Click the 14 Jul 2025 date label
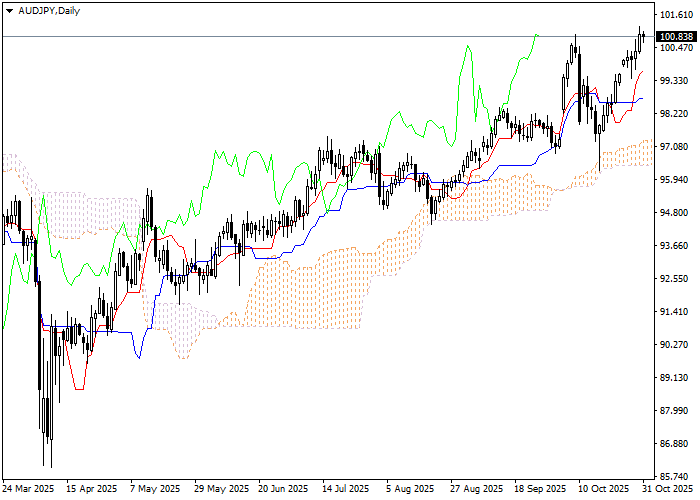The image size is (700, 500). pos(348,489)
